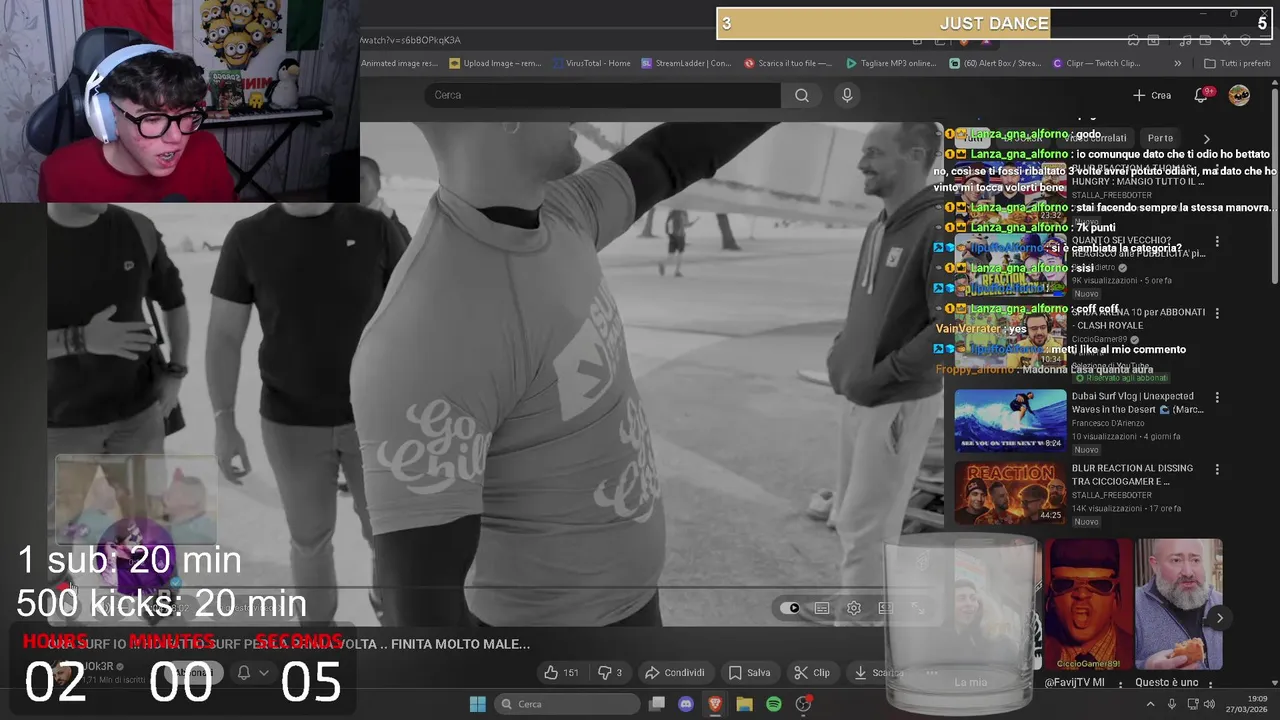Activate voice search microphone icon

(x=847, y=95)
